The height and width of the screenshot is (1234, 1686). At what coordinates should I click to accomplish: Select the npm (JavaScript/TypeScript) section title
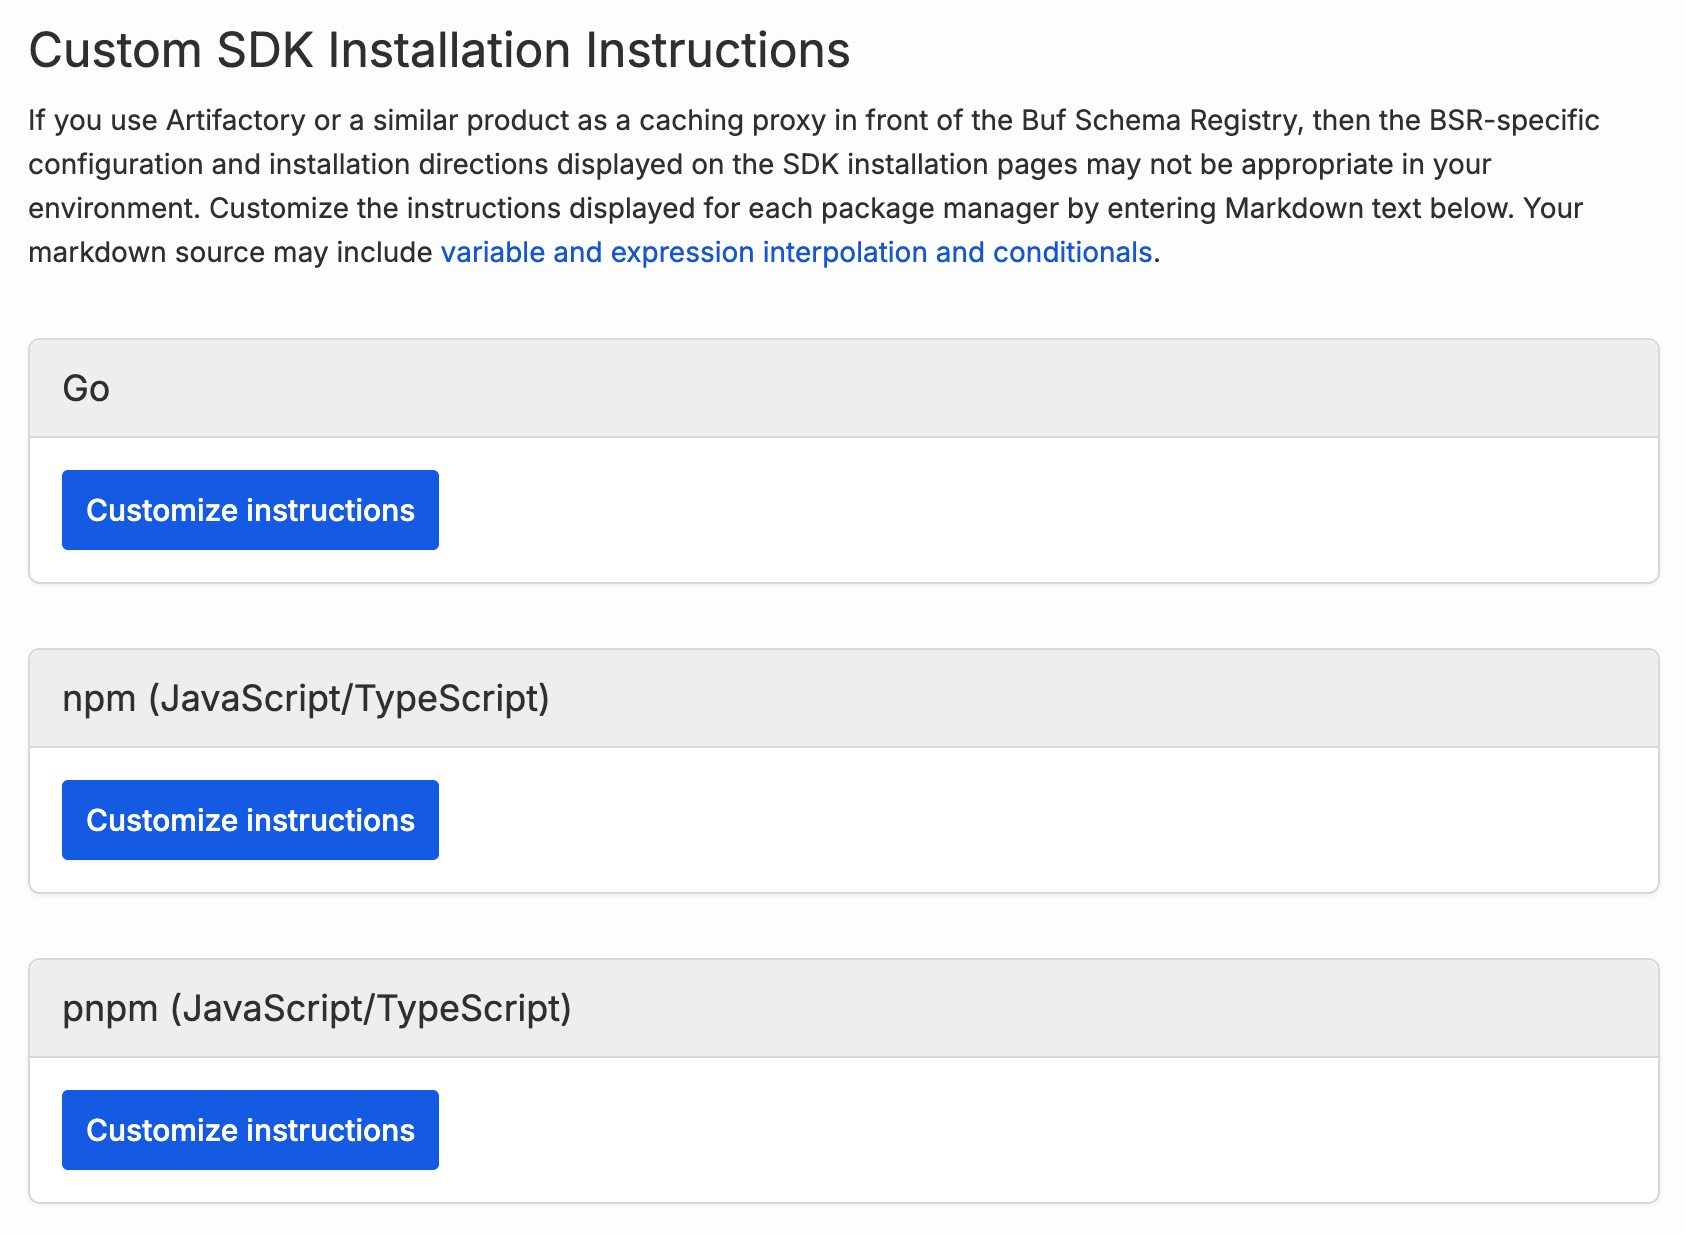[x=307, y=698]
